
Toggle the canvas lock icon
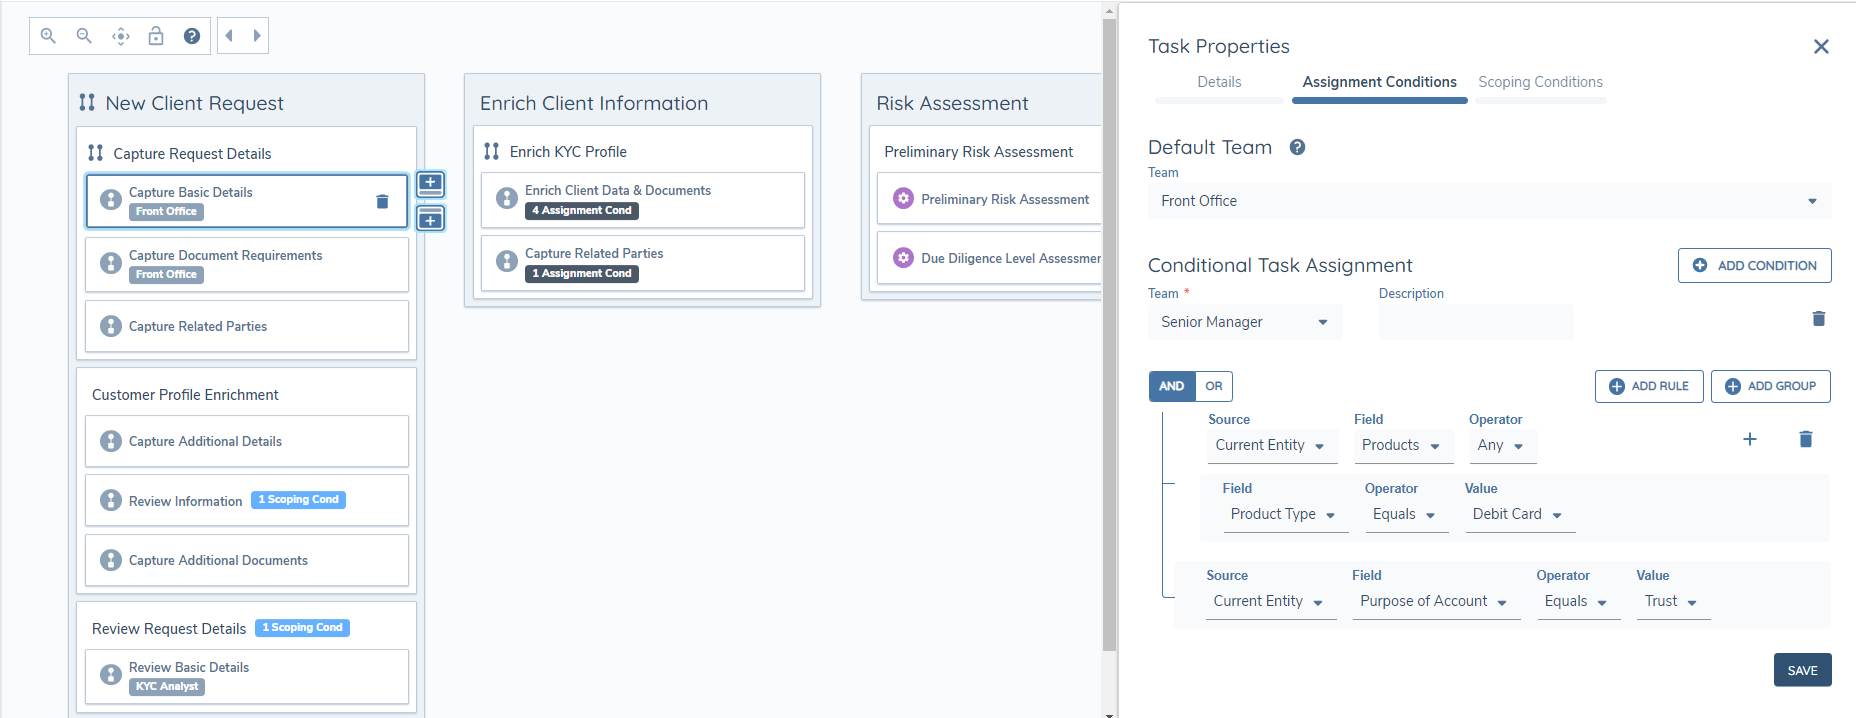pos(156,36)
